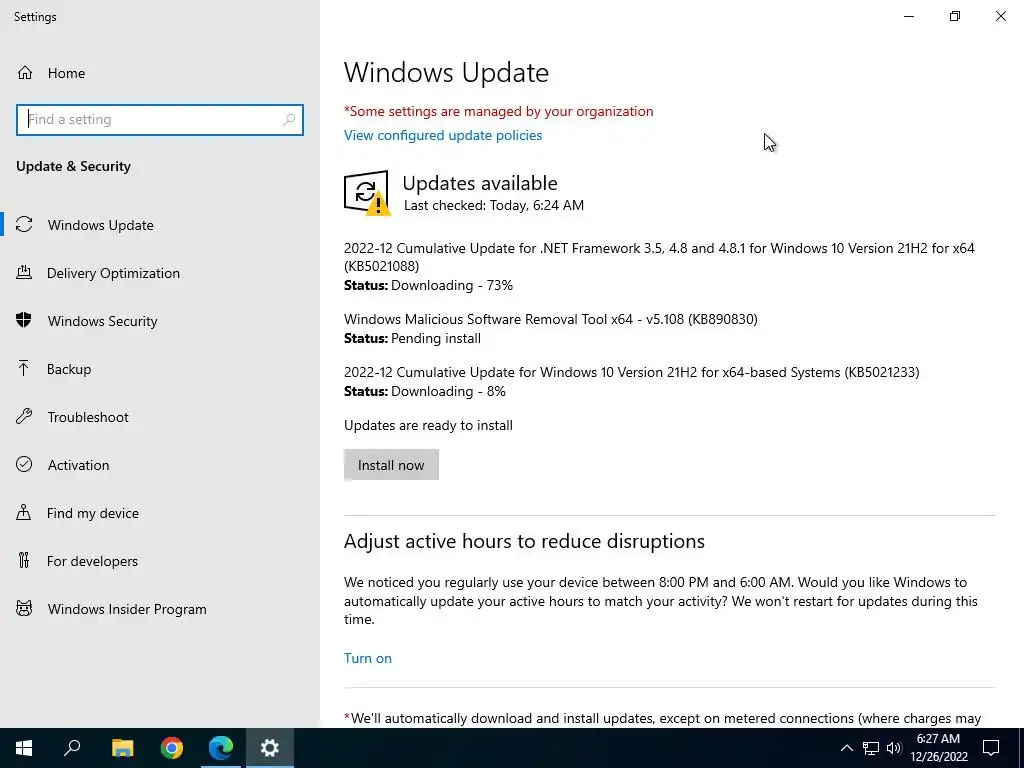Click the Last checked: Today, 6:24 AM text
Viewport: 1024px width, 768px height.
494,205
